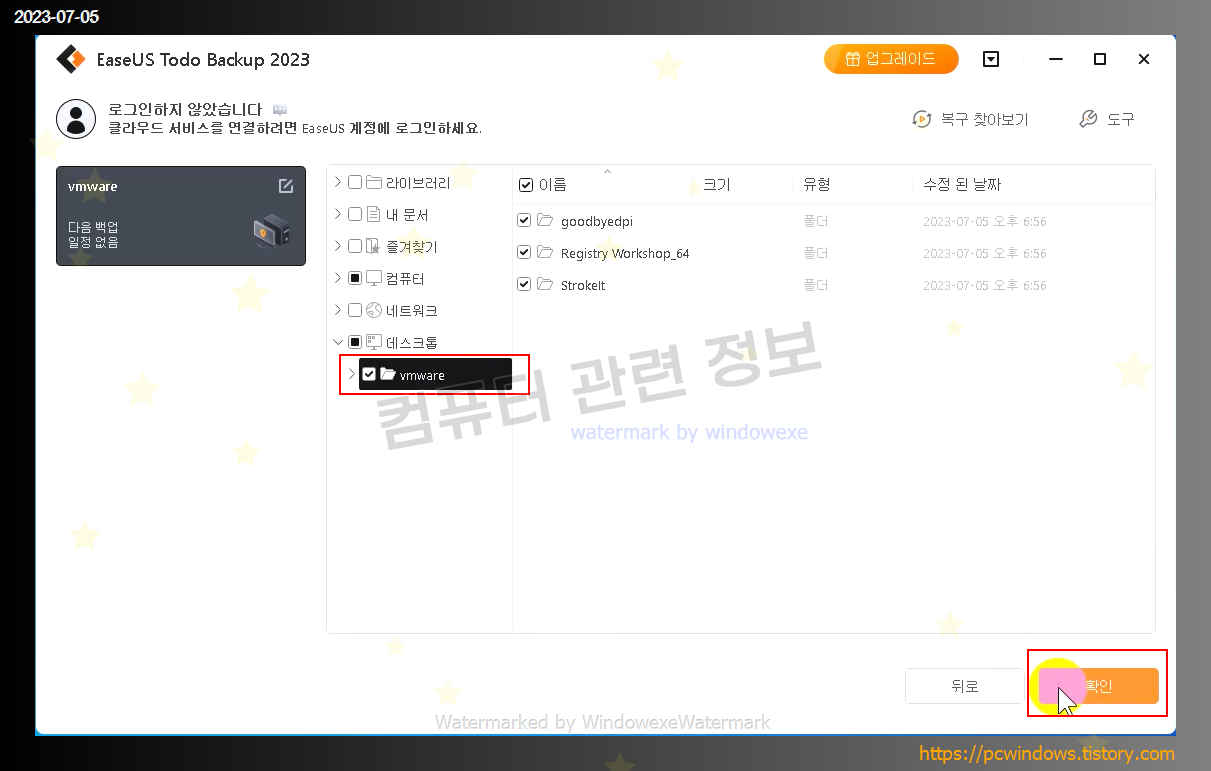Screen dimensions: 1211x771
Task: Expand the 라이브러리 tree node
Action: (338, 183)
